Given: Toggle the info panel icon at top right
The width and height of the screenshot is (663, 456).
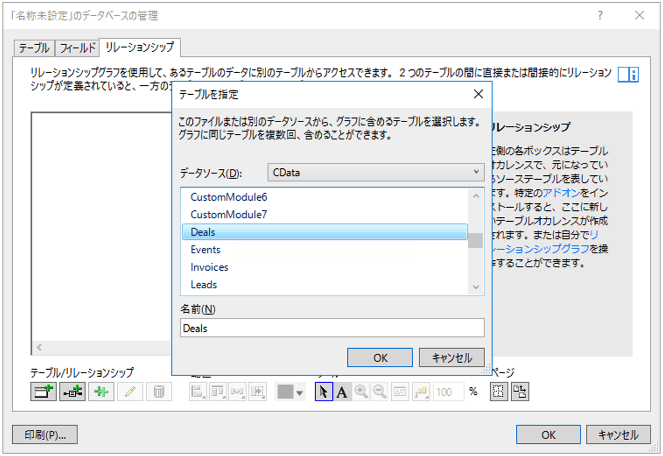Looking at the screenshot, I should (x=628, y=74).
